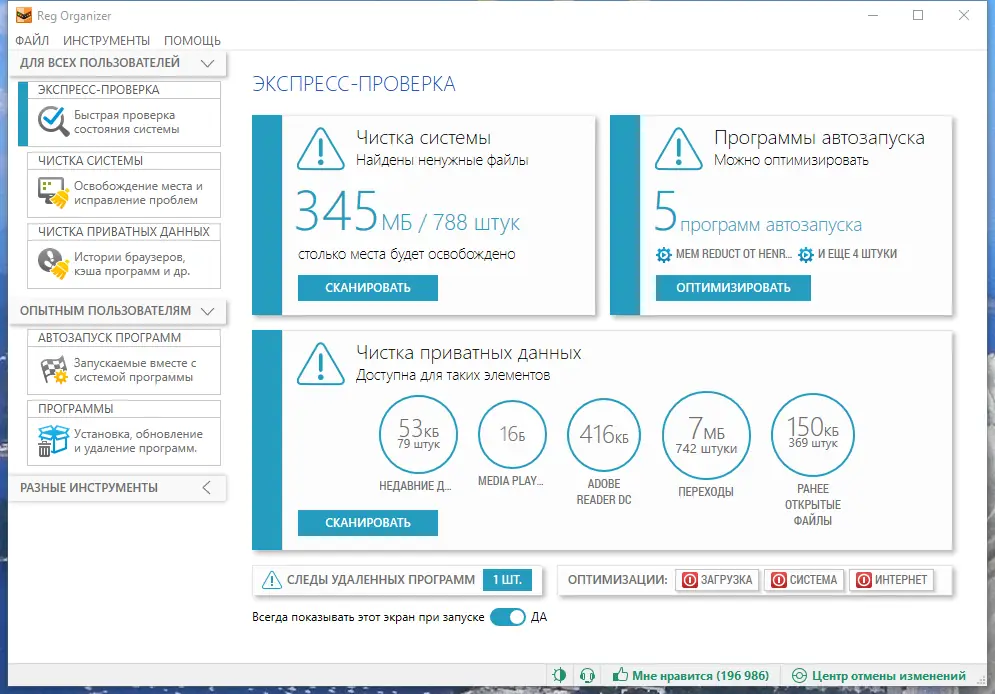
Task: Click warning icon by Следы удаленных программ
Action: coord(272,580)
